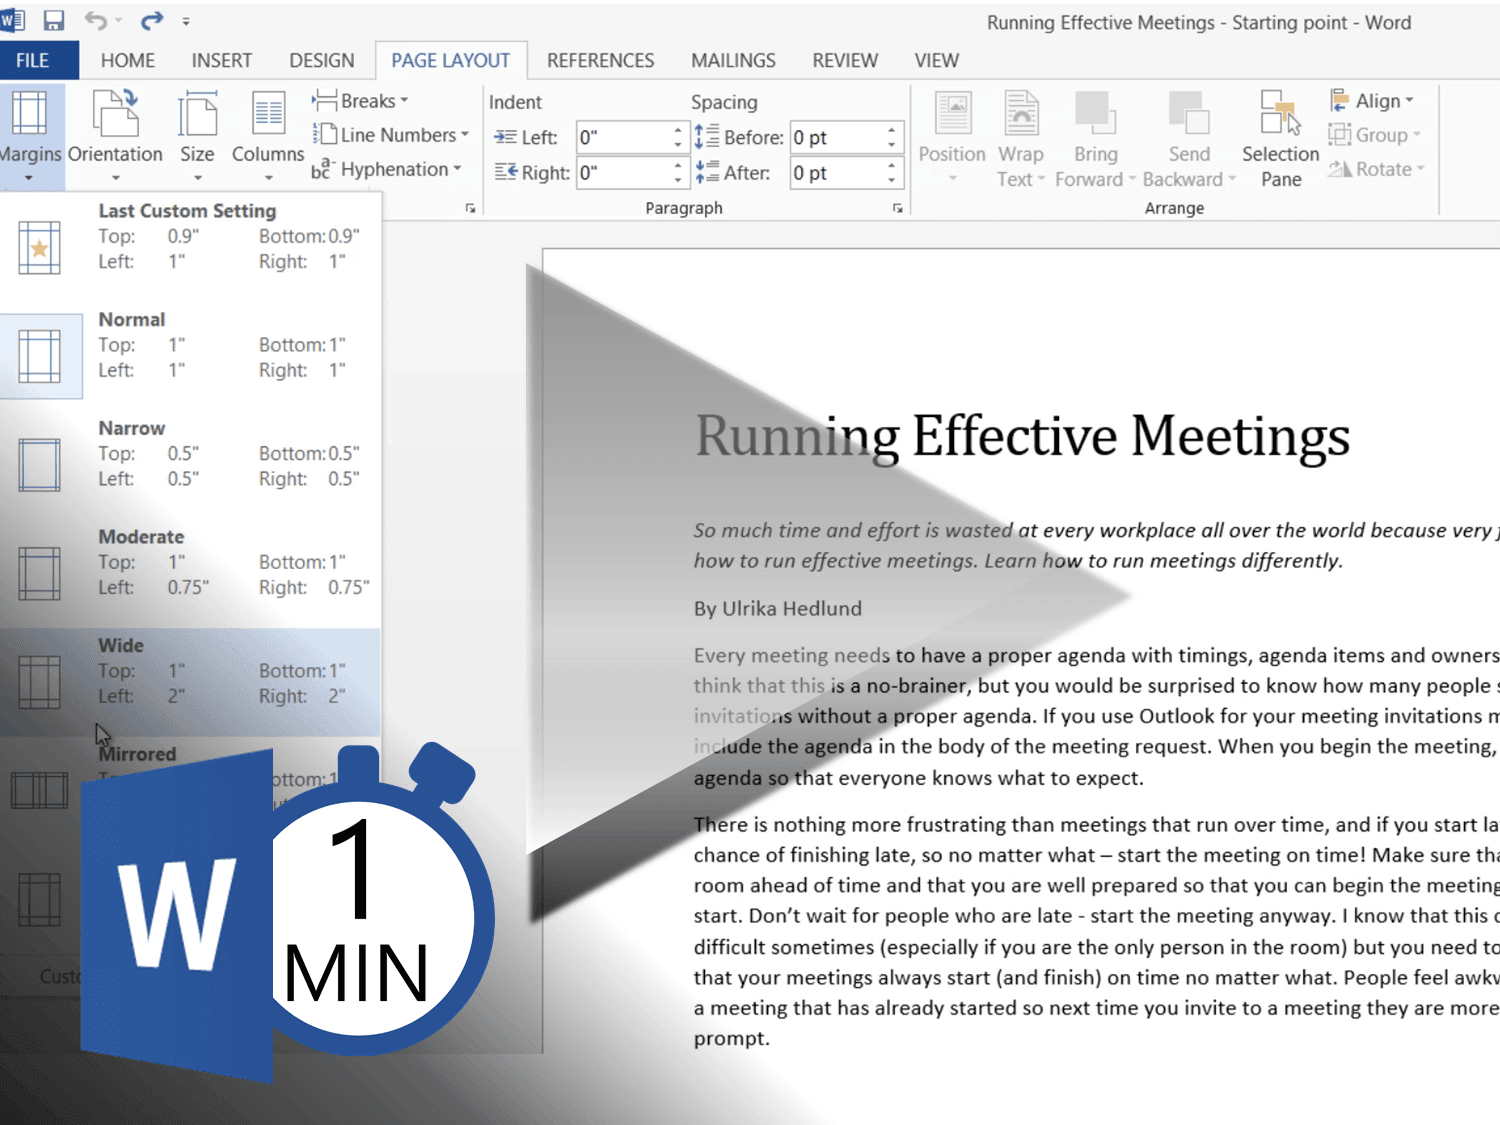Switch to the VIEW tab
The height and width of the screenshot is (1125, 1500).
click(936, 60)
